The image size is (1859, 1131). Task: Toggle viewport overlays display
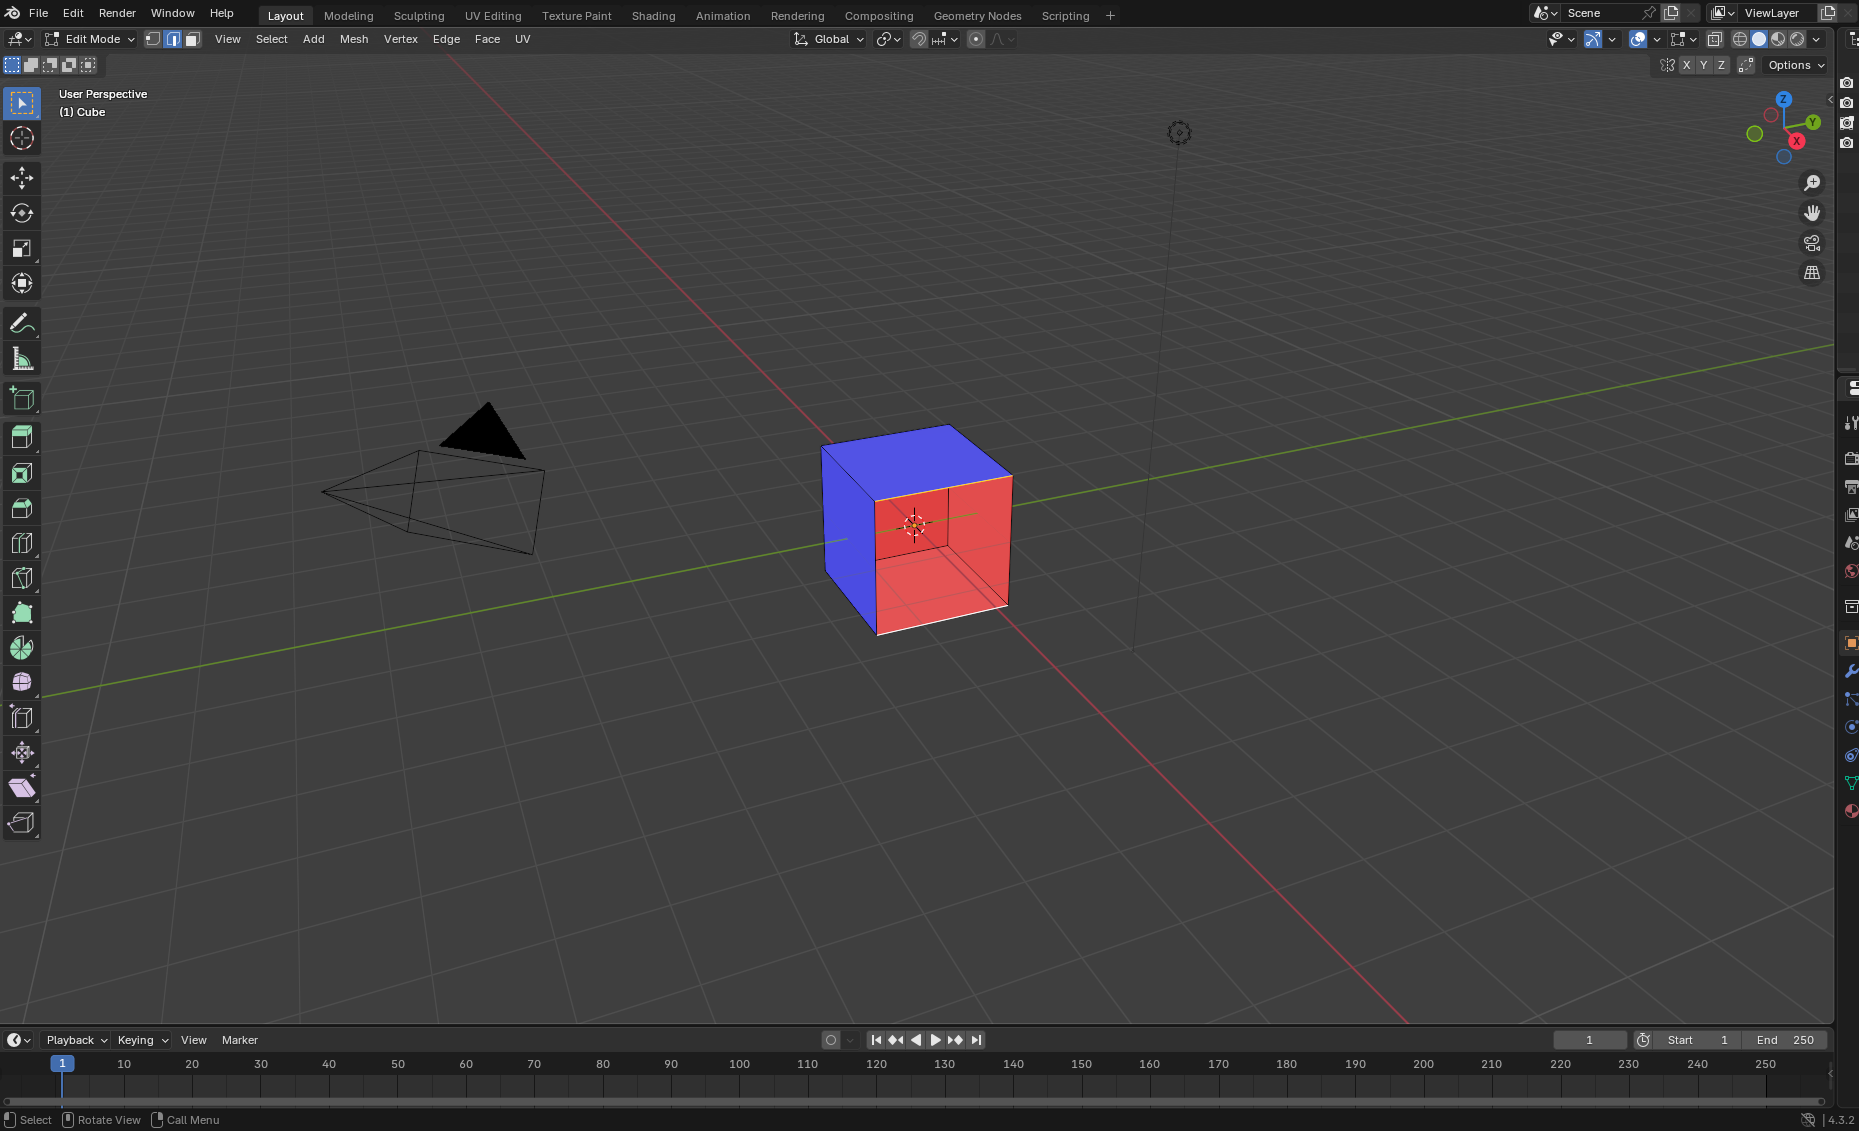click(x=1638, y=39)
